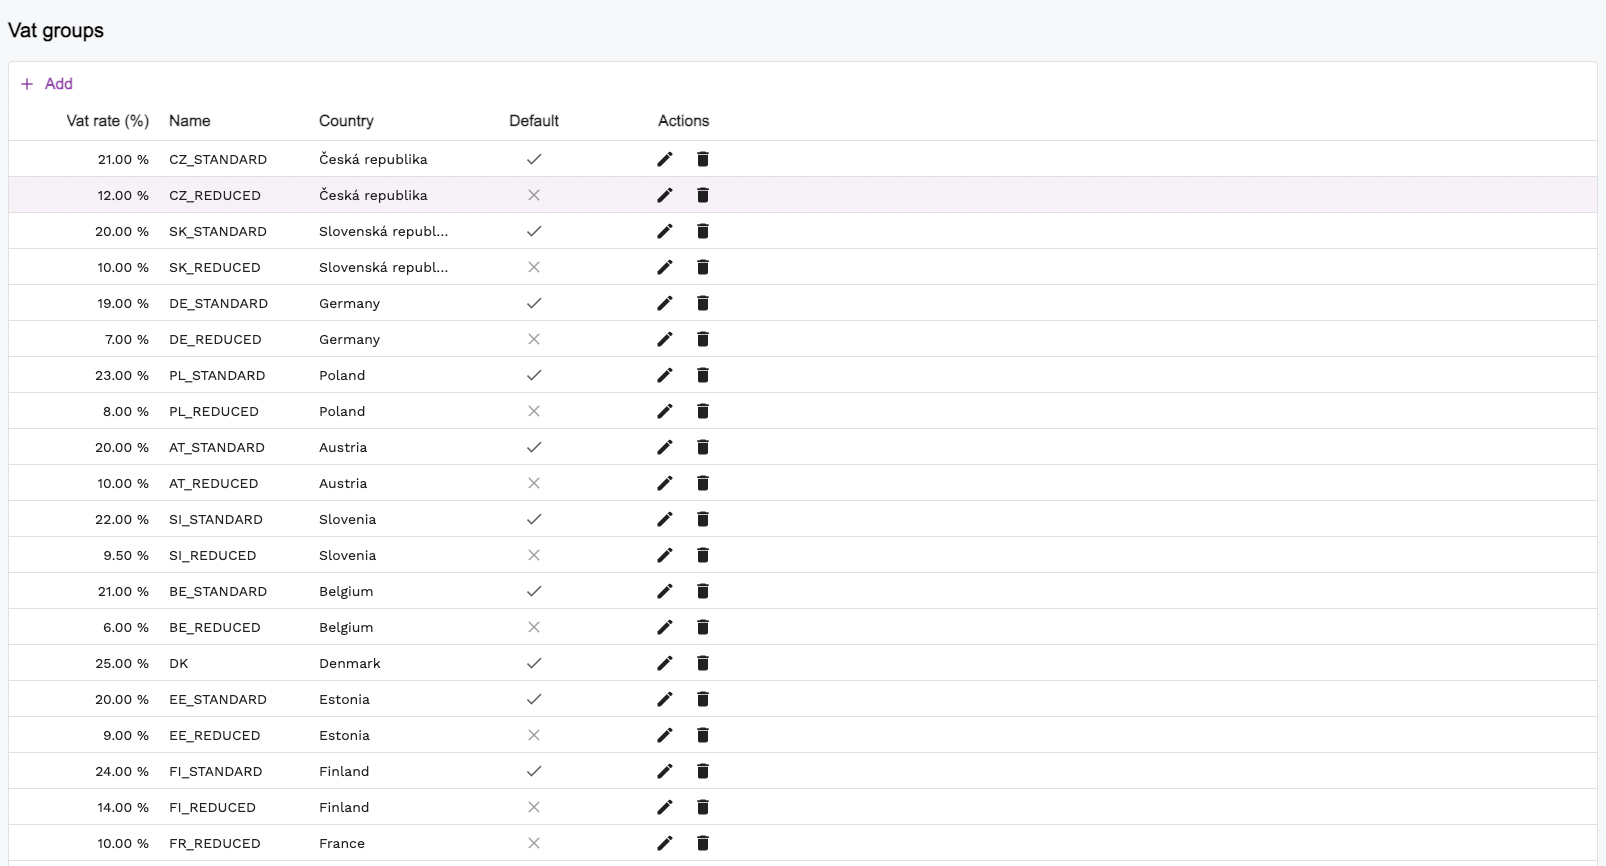Image resolution: width=1606 pixels, height=866 pixels.
Task: Edit the SI_REDUCED VAT group
Action: click(x=665, y=555)
